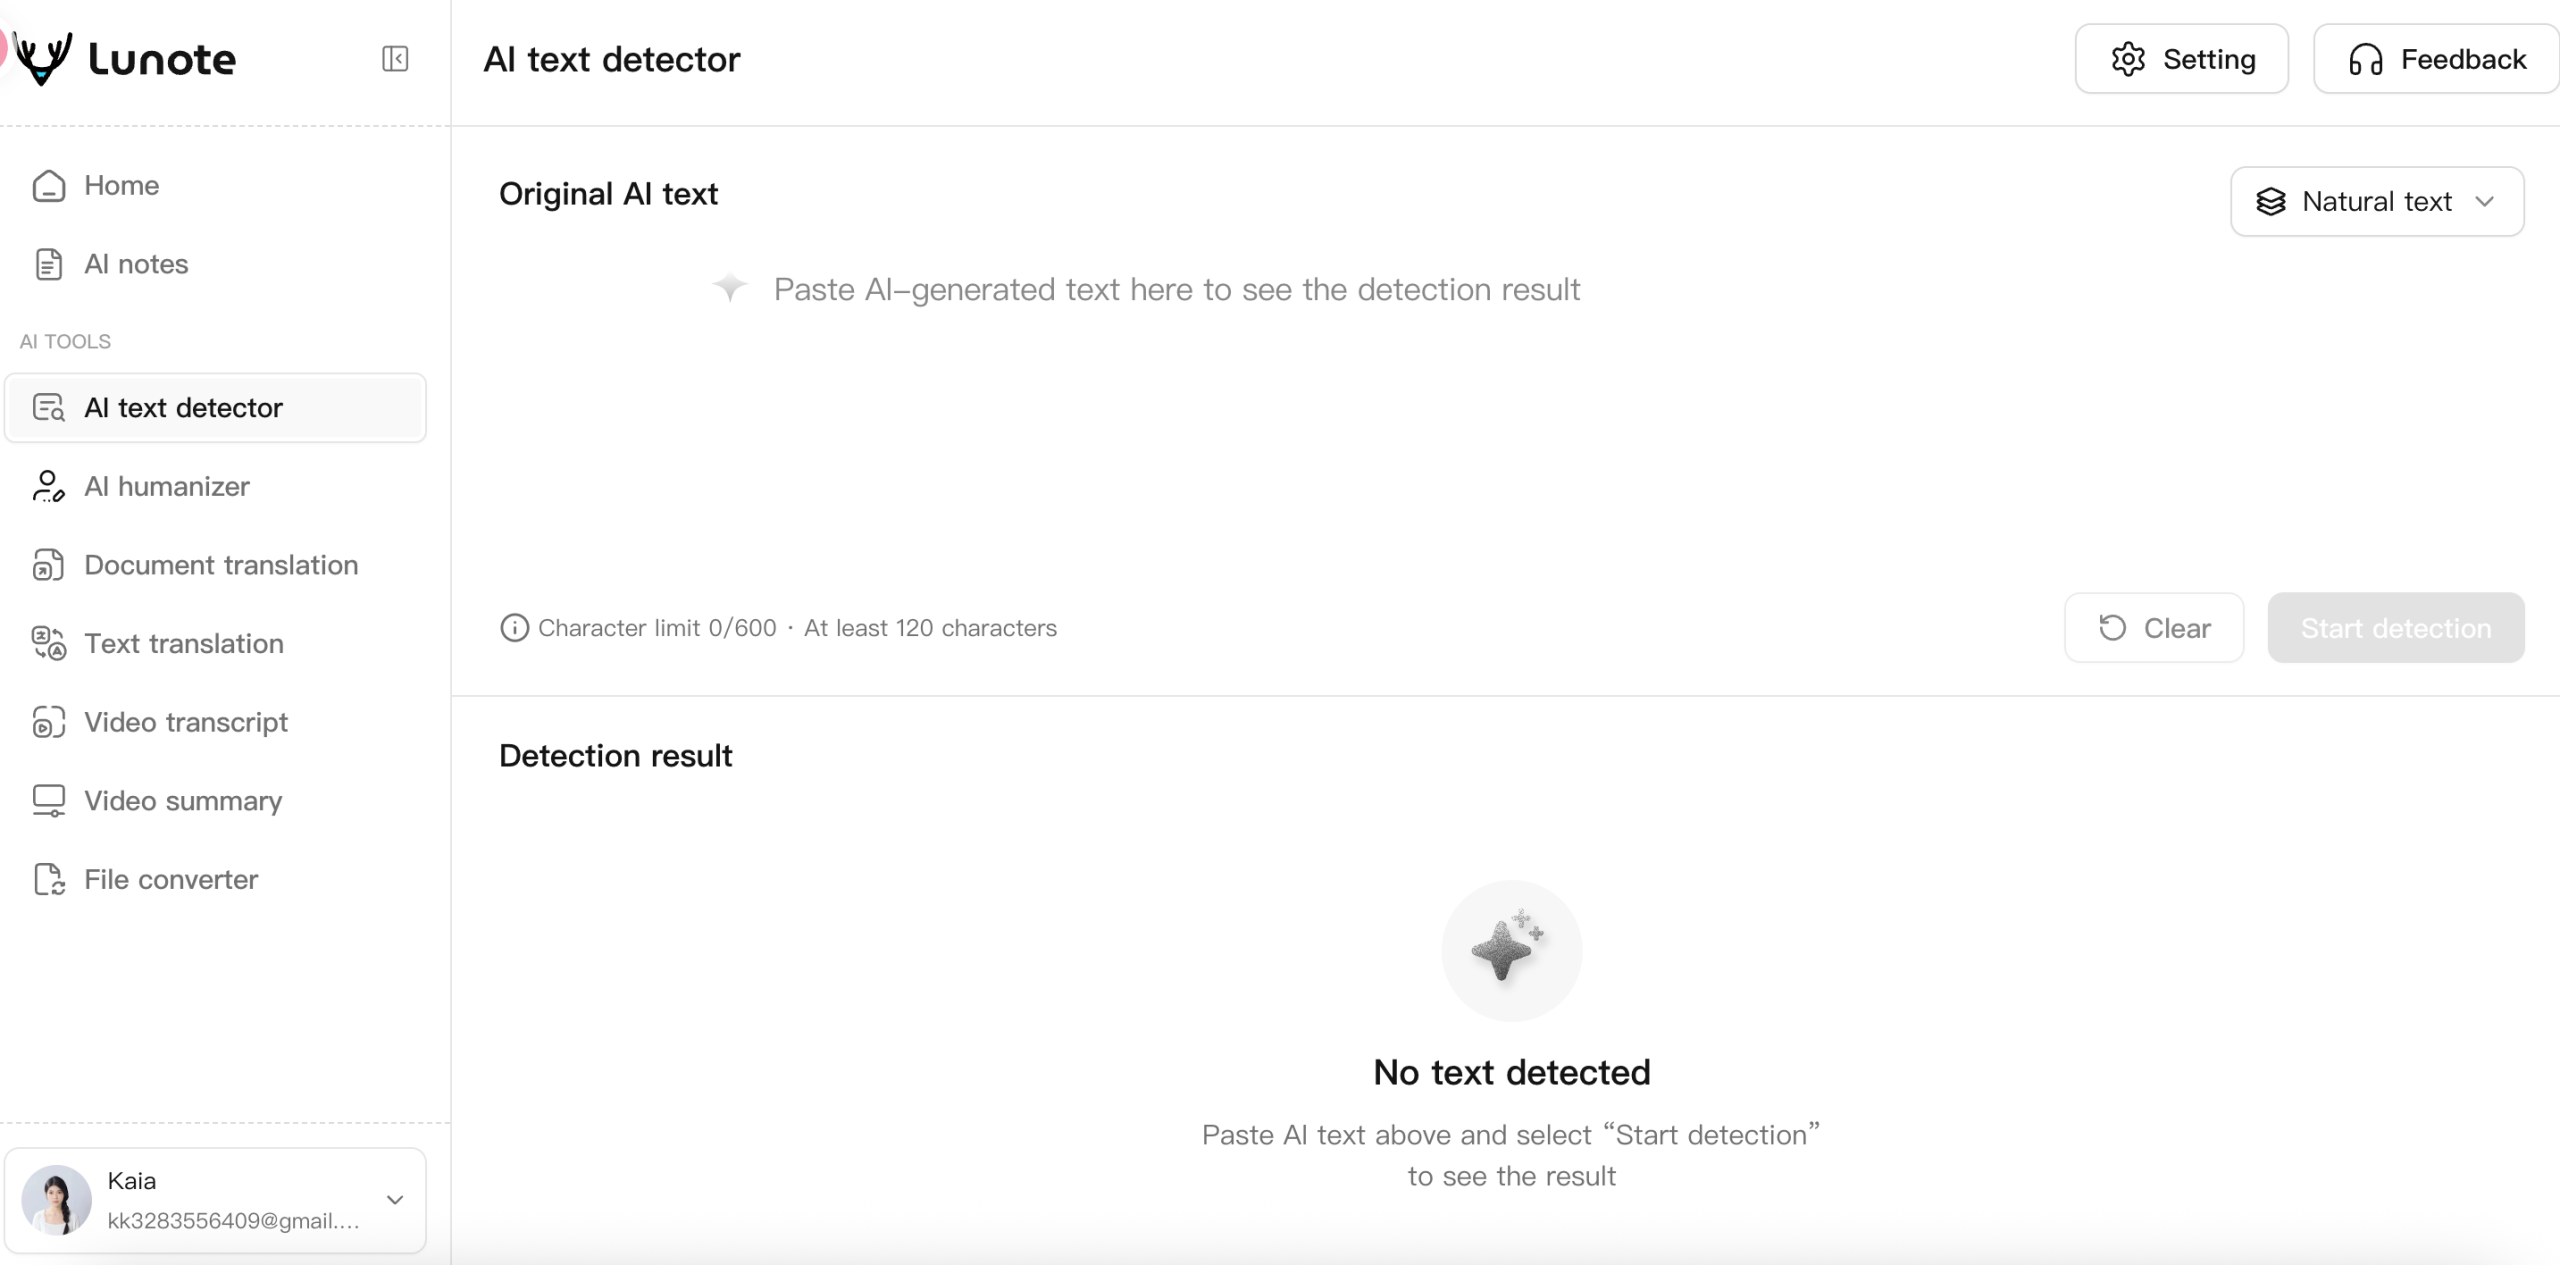Clear the original AI text
Screen dimensions: 2560x1265
pyautogui.click(x=2154, y=628)
